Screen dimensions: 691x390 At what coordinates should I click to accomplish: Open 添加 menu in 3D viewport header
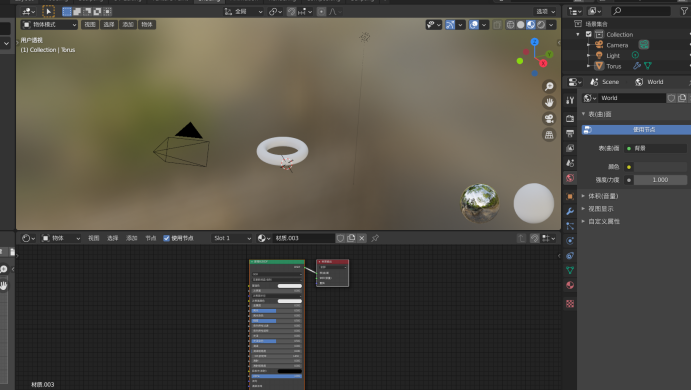coord(128,25)
